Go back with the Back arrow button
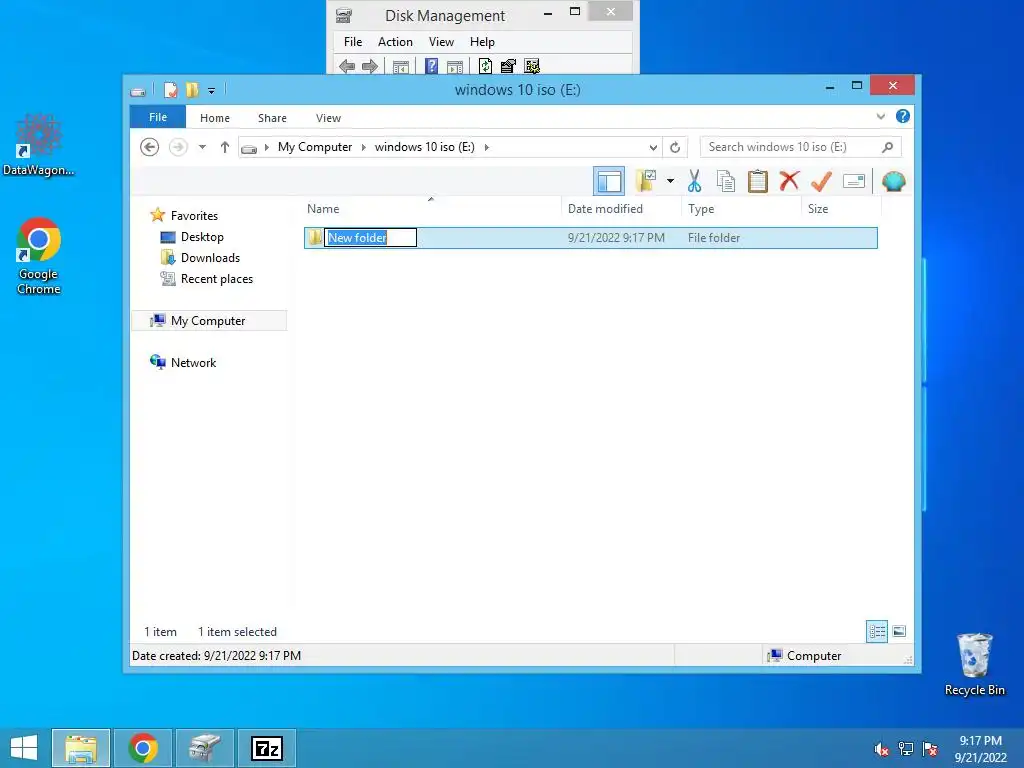 [x=150, y=147]
